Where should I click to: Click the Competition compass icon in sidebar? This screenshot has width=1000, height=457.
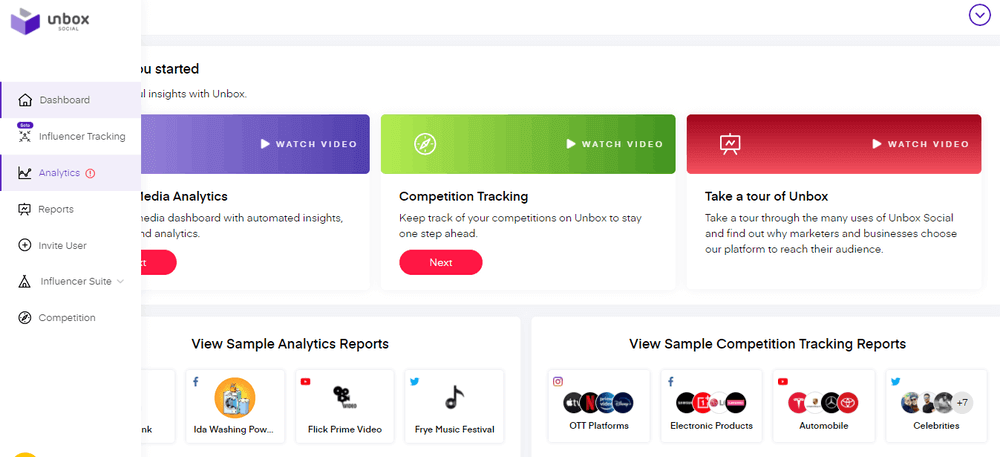pos(26,318)
